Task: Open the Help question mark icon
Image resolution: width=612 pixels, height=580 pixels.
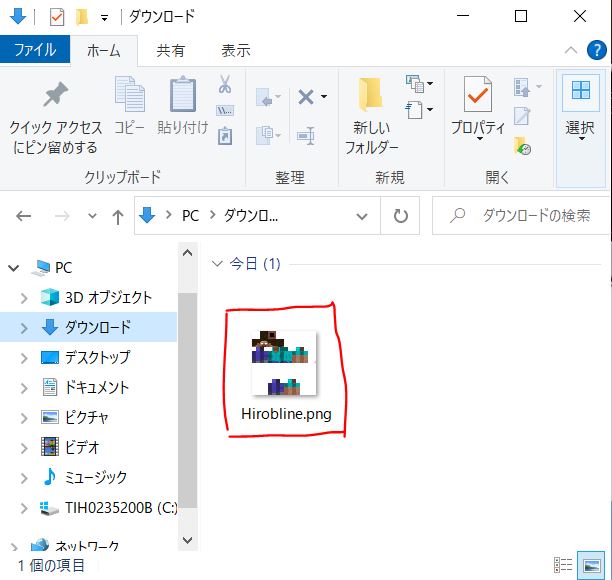Action: (596, 50)
